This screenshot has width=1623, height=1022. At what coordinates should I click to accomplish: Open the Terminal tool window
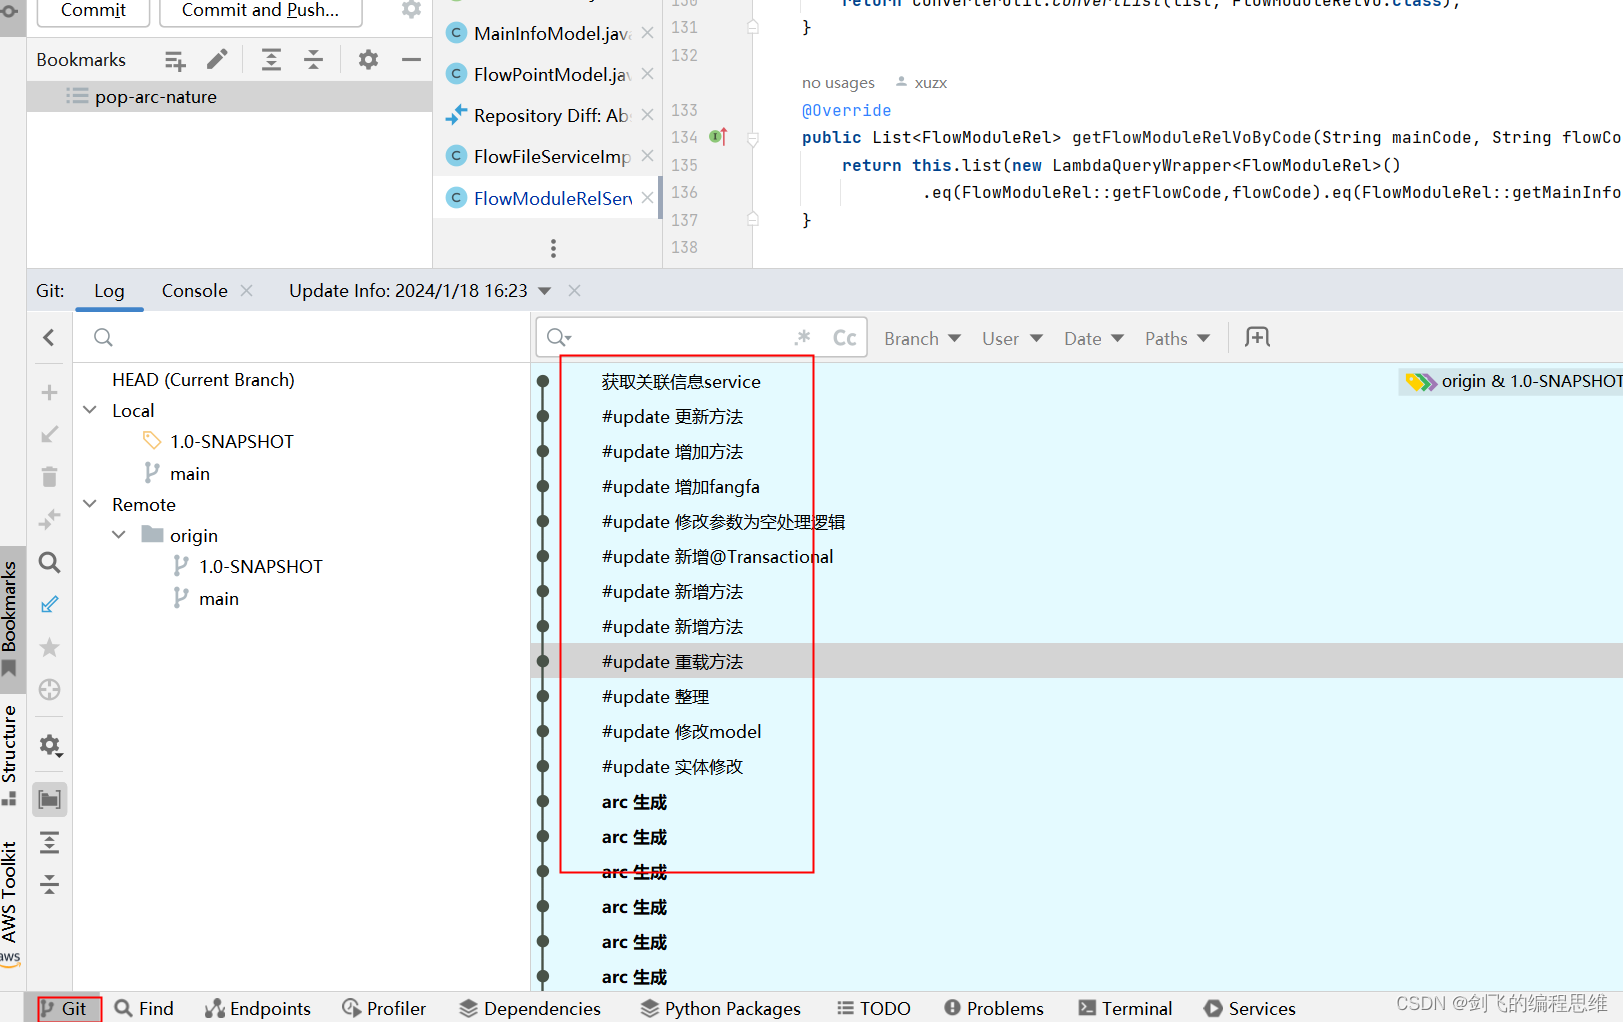pos(1125,1008)
